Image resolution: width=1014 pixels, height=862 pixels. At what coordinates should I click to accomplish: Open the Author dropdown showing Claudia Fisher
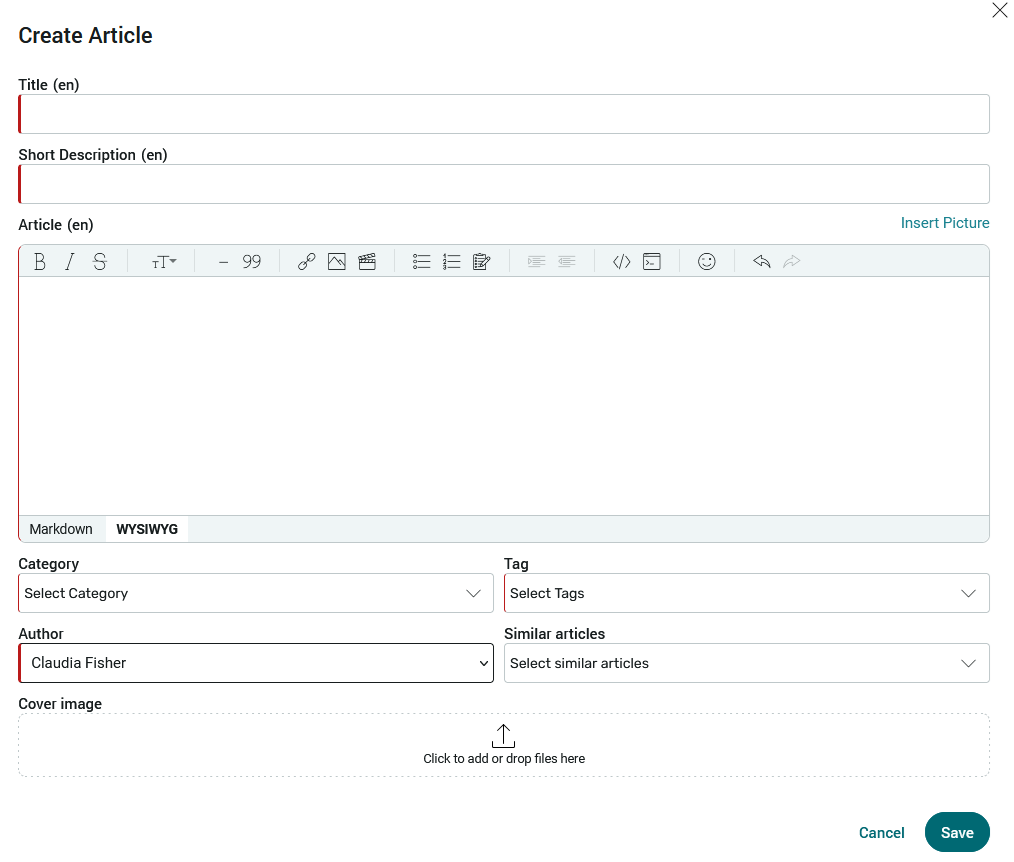pyautogui.click(x=256, y=663)
